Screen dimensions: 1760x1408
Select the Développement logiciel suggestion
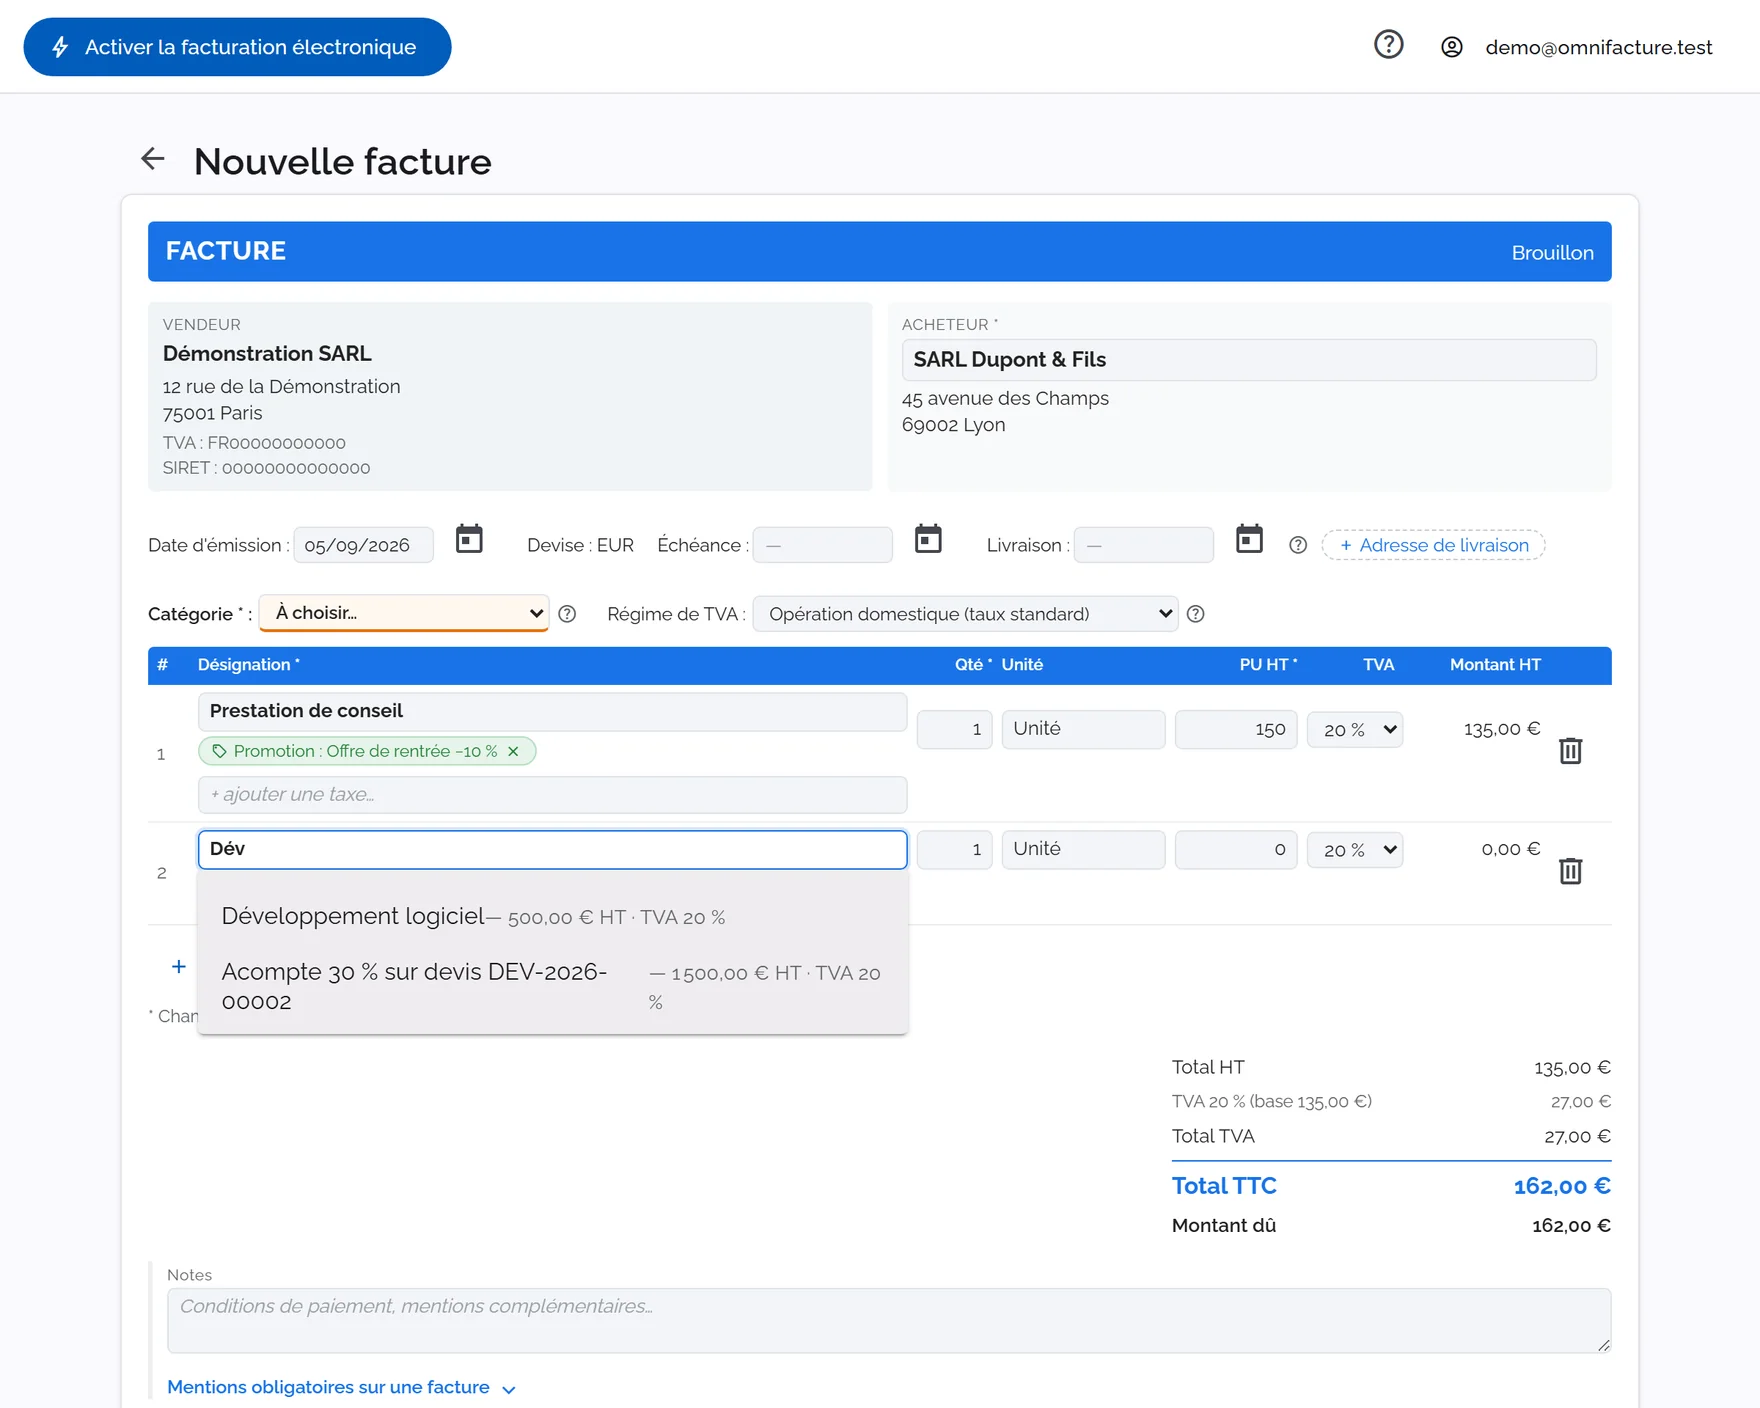pyautogui.click(x=553, y=916)
